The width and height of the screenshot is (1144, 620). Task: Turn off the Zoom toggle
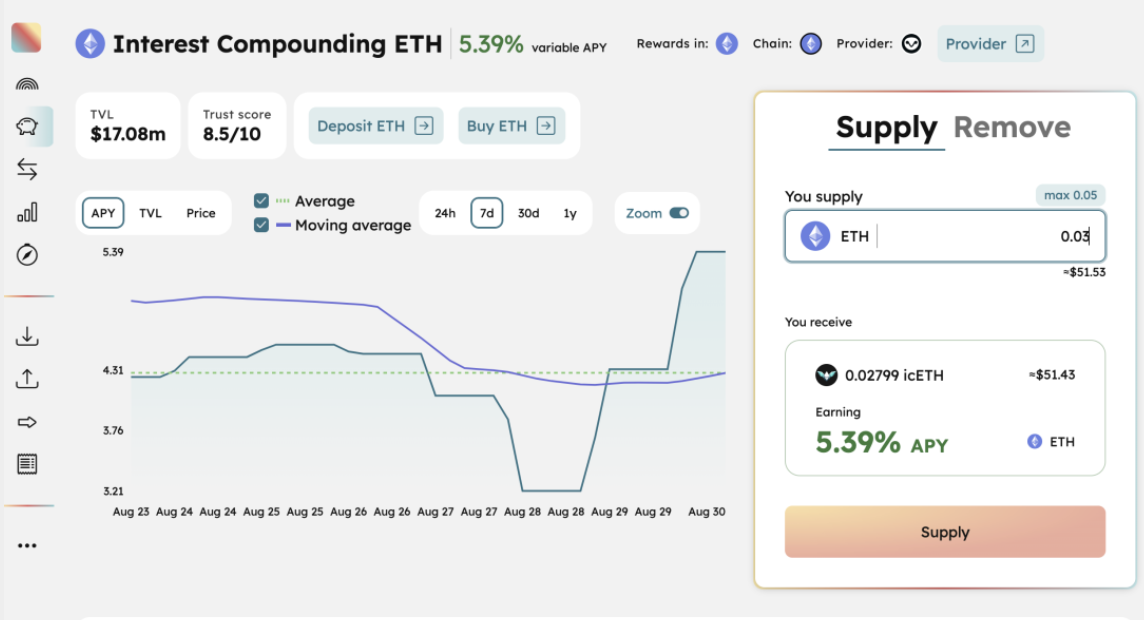click(679, 213)
